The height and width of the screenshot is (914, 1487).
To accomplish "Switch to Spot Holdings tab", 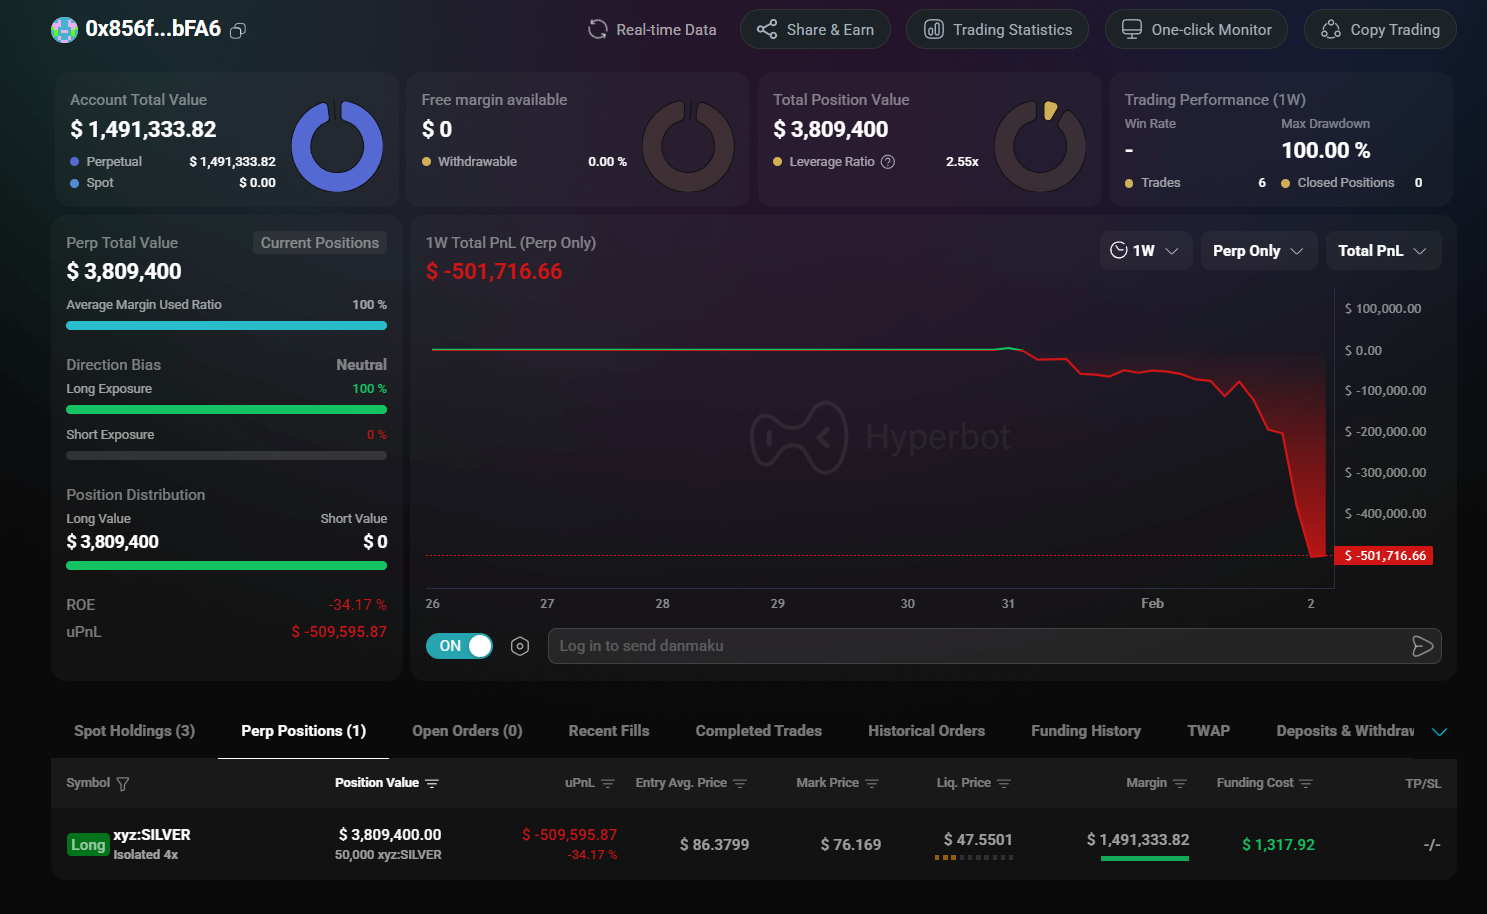I will pos(134,731).
